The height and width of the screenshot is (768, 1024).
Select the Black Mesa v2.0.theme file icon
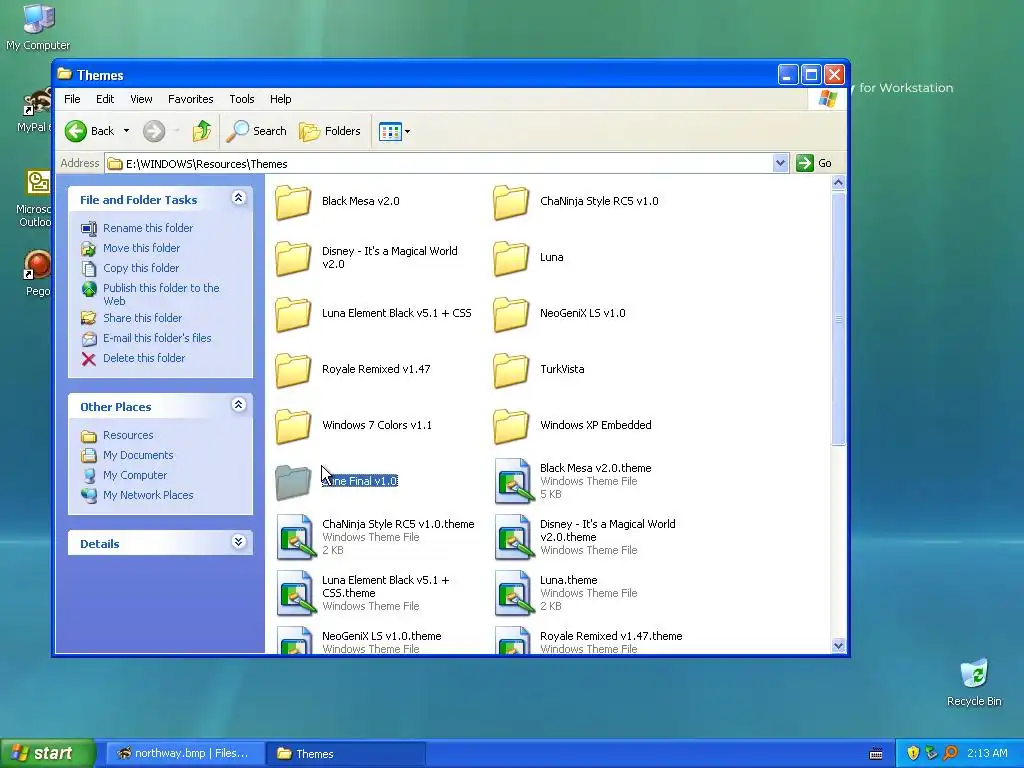pos(513,481)
